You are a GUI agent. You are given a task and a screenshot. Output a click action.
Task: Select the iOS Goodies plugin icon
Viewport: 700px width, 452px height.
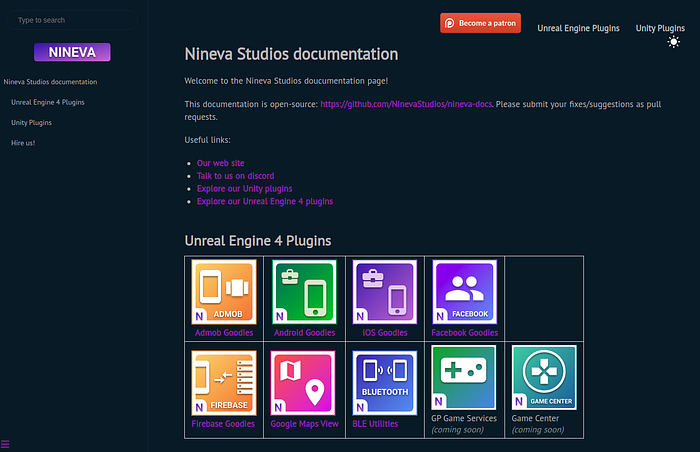pyautogui.click(x=385, y=292)
